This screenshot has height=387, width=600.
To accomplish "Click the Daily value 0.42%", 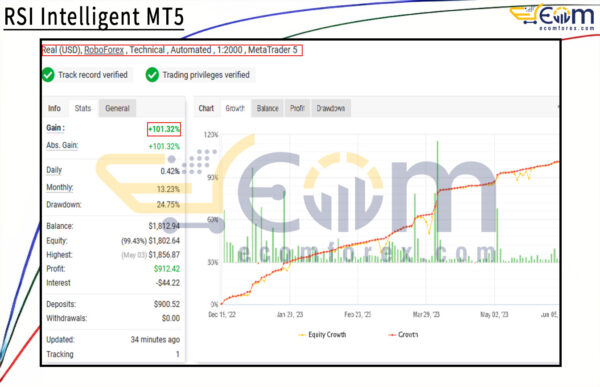I will click(170, 171).
